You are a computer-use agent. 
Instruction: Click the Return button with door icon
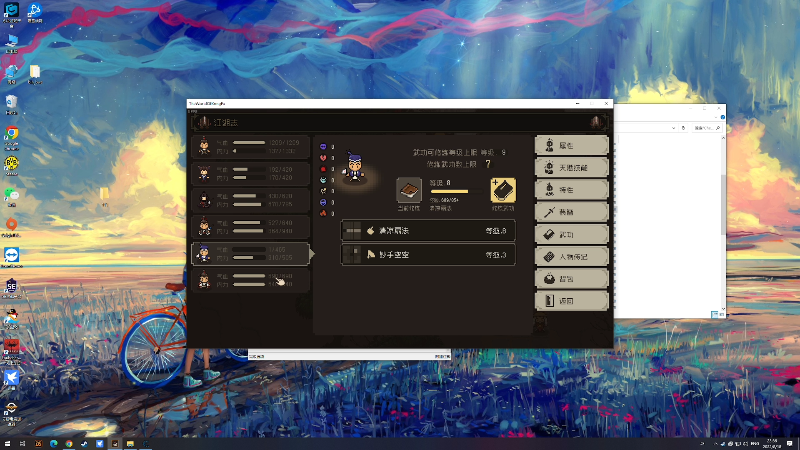point(571,301)
